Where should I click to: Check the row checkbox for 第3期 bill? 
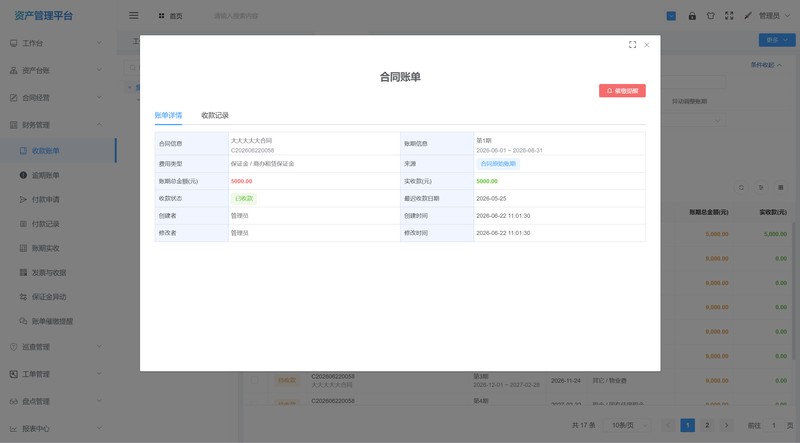click(x=254, y=380)
